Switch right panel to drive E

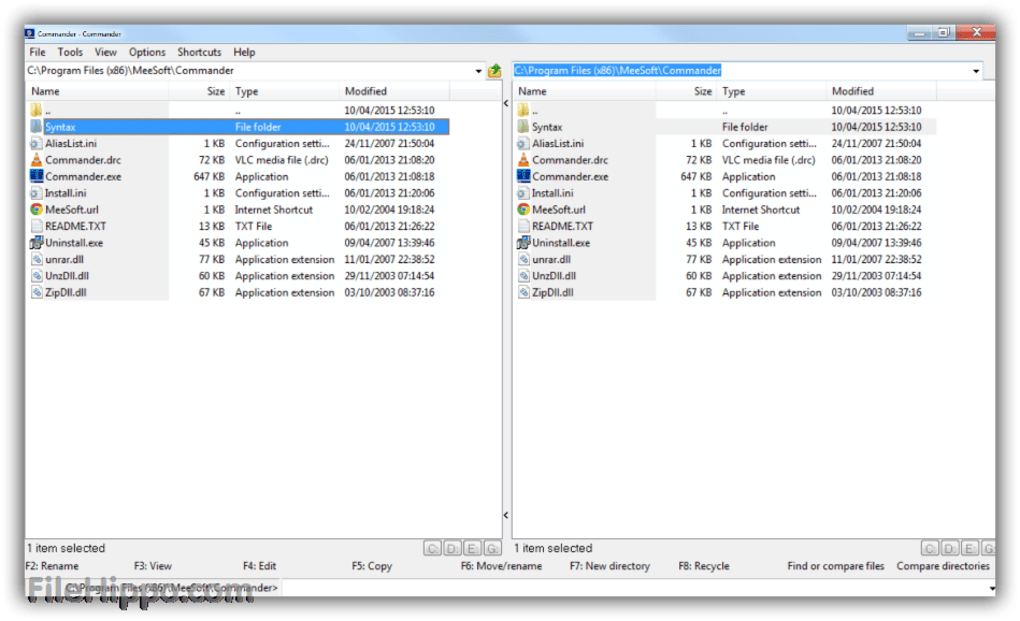970,549
